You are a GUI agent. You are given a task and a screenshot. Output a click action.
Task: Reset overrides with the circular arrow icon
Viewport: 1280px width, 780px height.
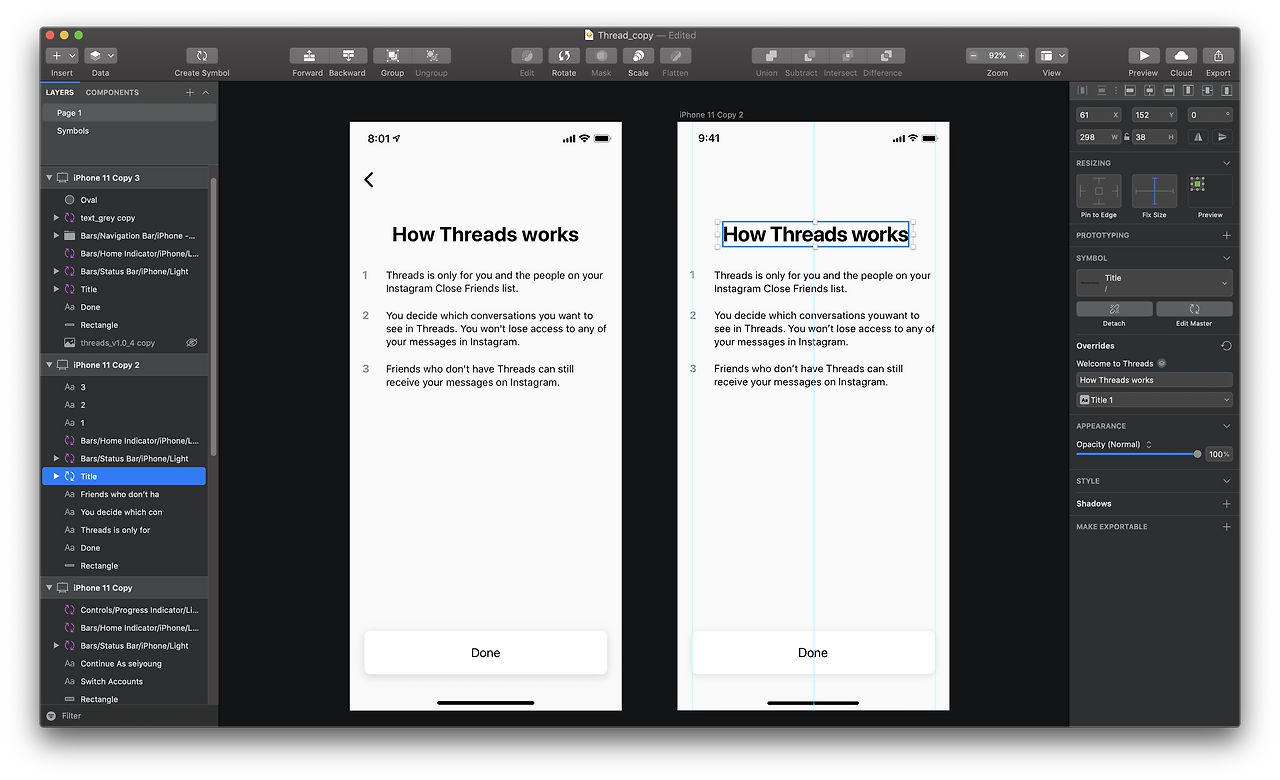1226,346
